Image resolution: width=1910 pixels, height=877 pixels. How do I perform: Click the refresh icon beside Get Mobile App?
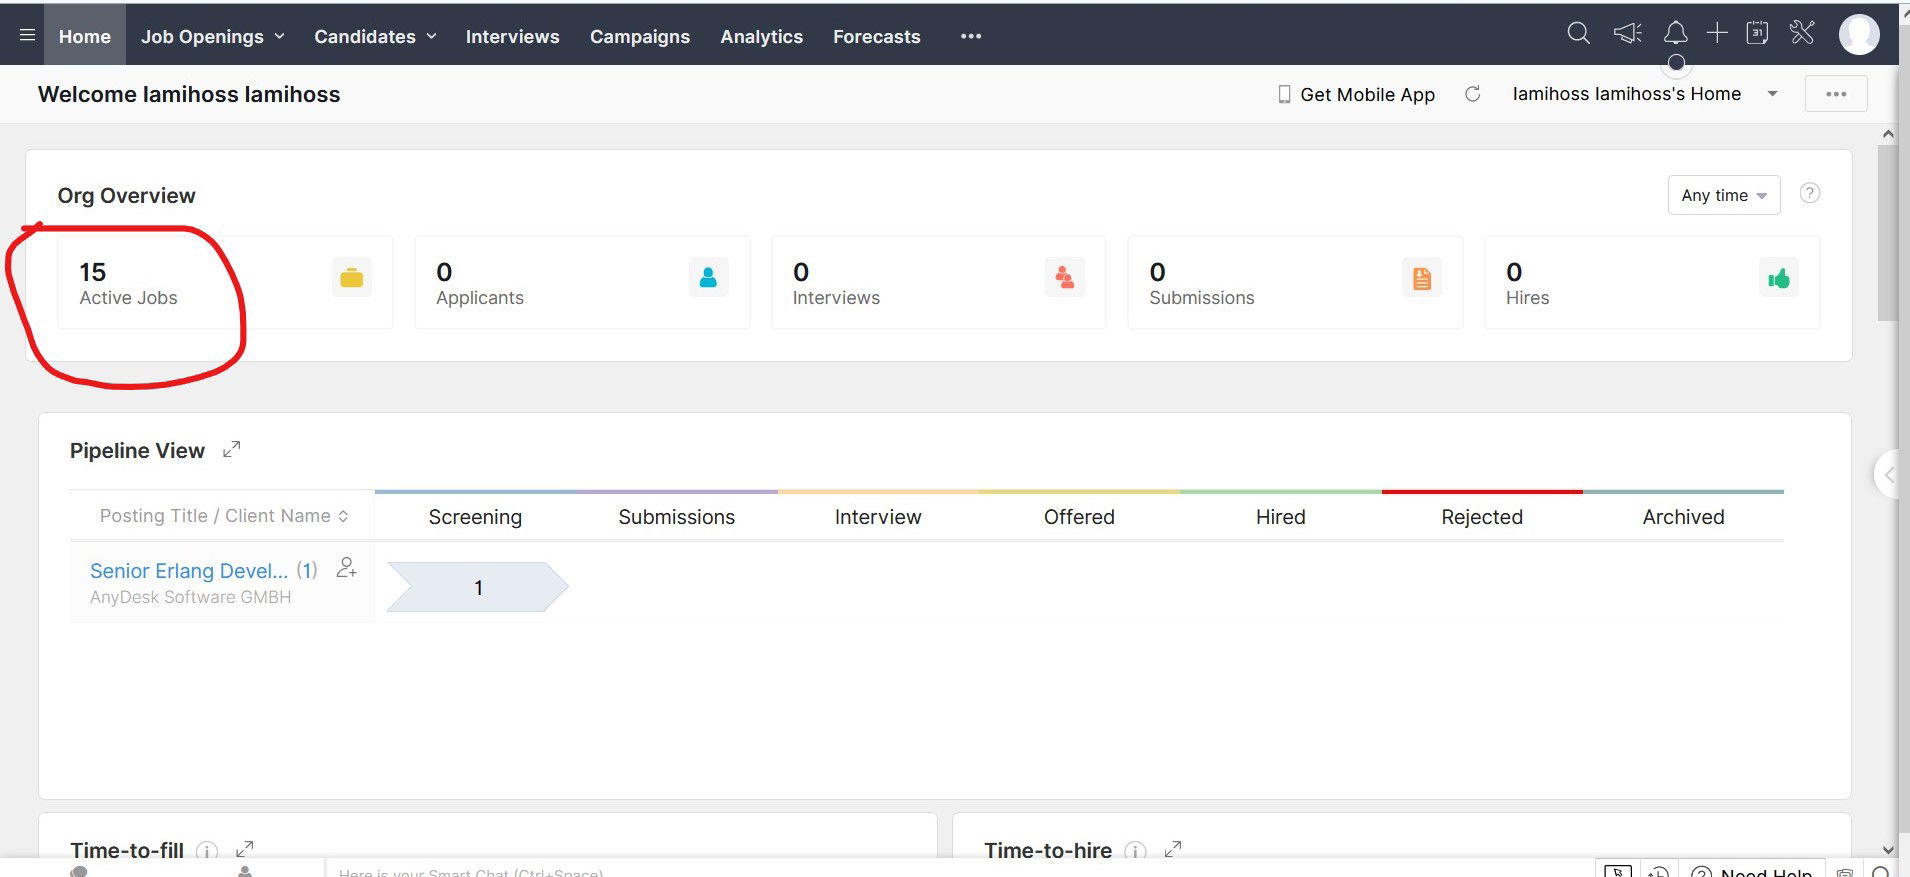point(1472,94)
